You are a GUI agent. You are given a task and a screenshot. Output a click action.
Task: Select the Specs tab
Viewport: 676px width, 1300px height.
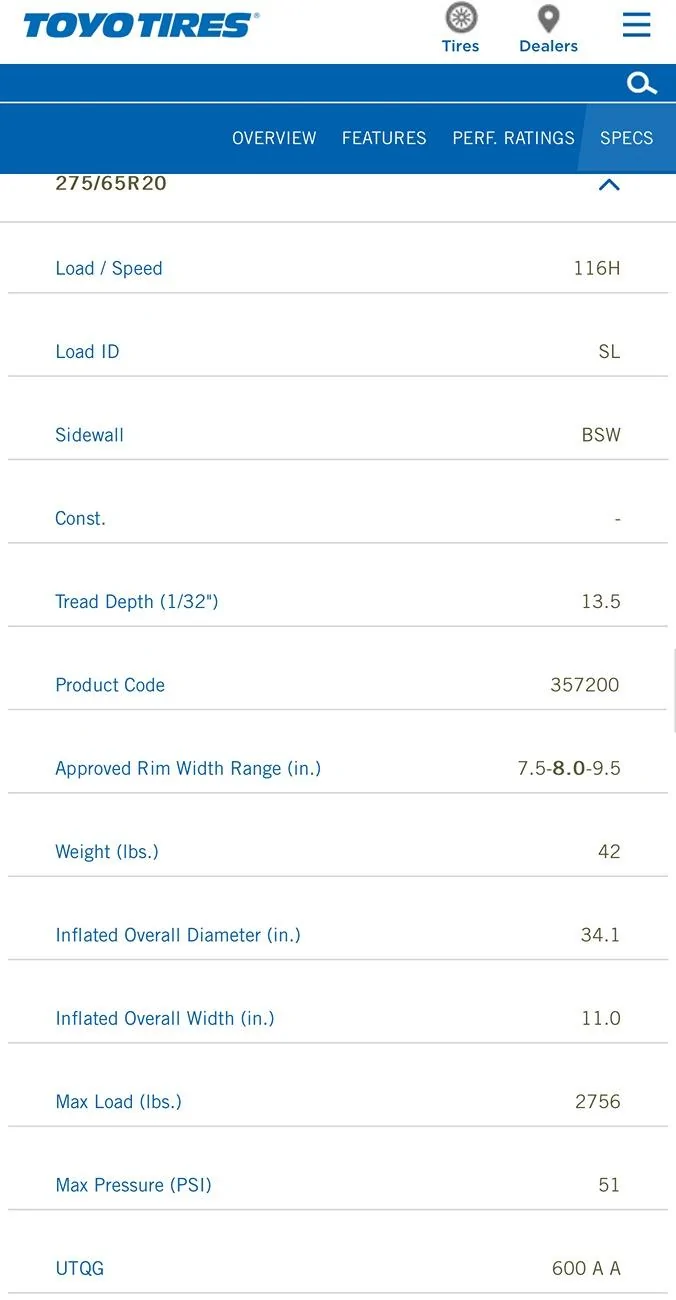tap(626, 138)
